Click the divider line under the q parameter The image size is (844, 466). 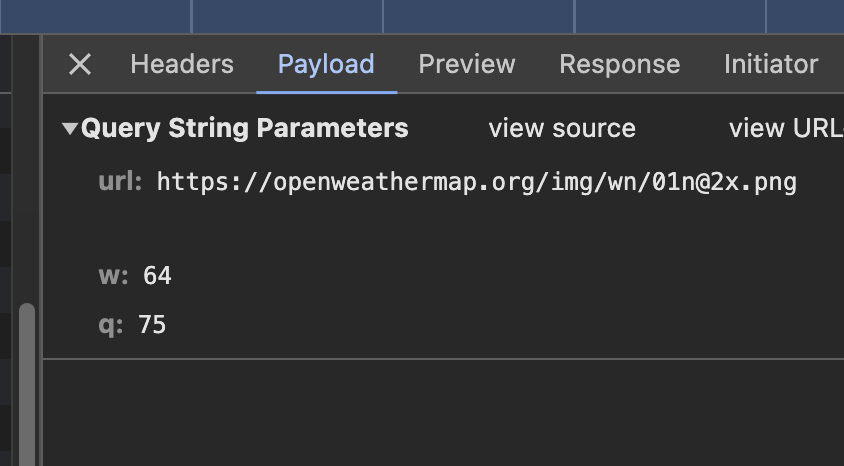(440, 358)
